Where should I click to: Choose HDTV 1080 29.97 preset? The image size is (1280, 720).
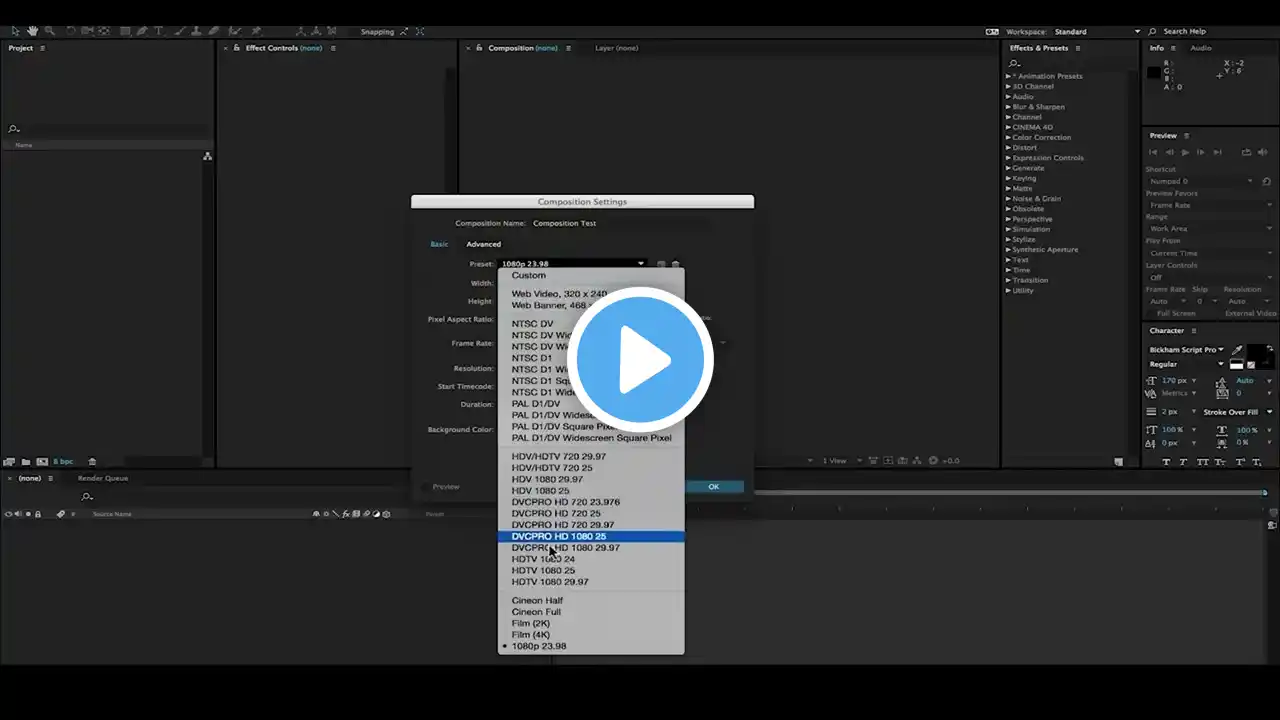[591, 582]
